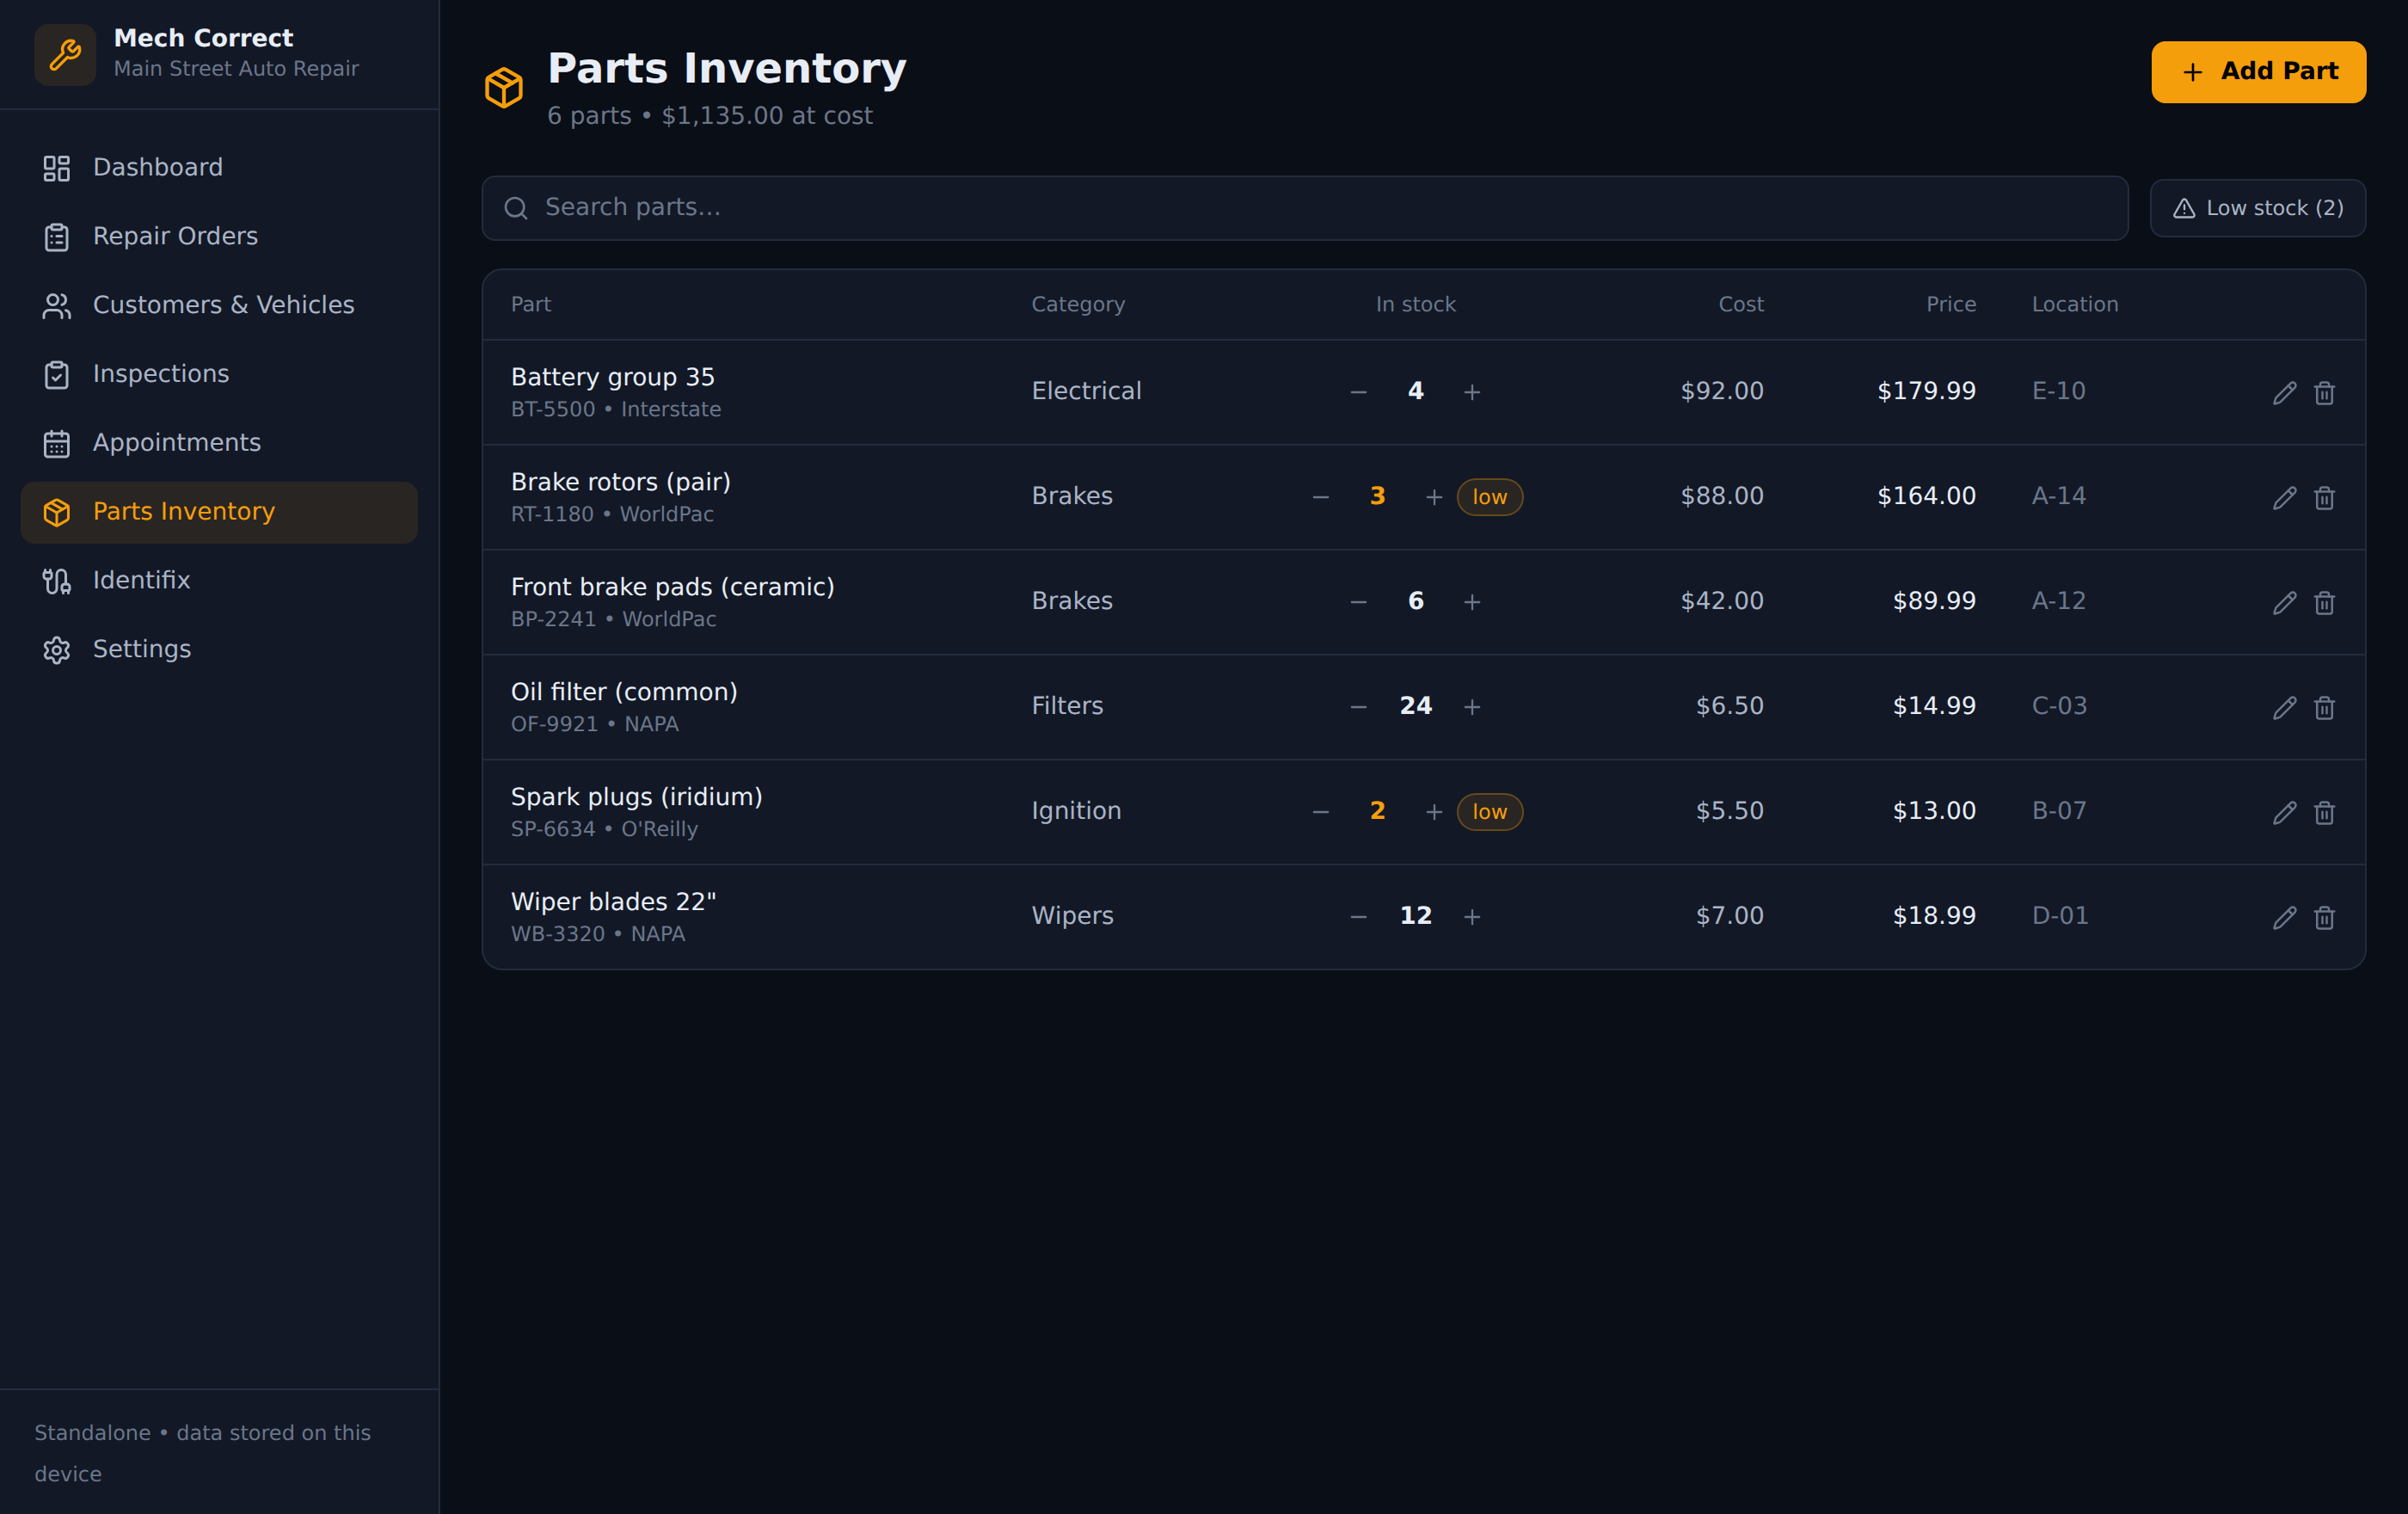Click the $179.99 price value
The image size is (2408, 1514).
tap(1926, 391)
